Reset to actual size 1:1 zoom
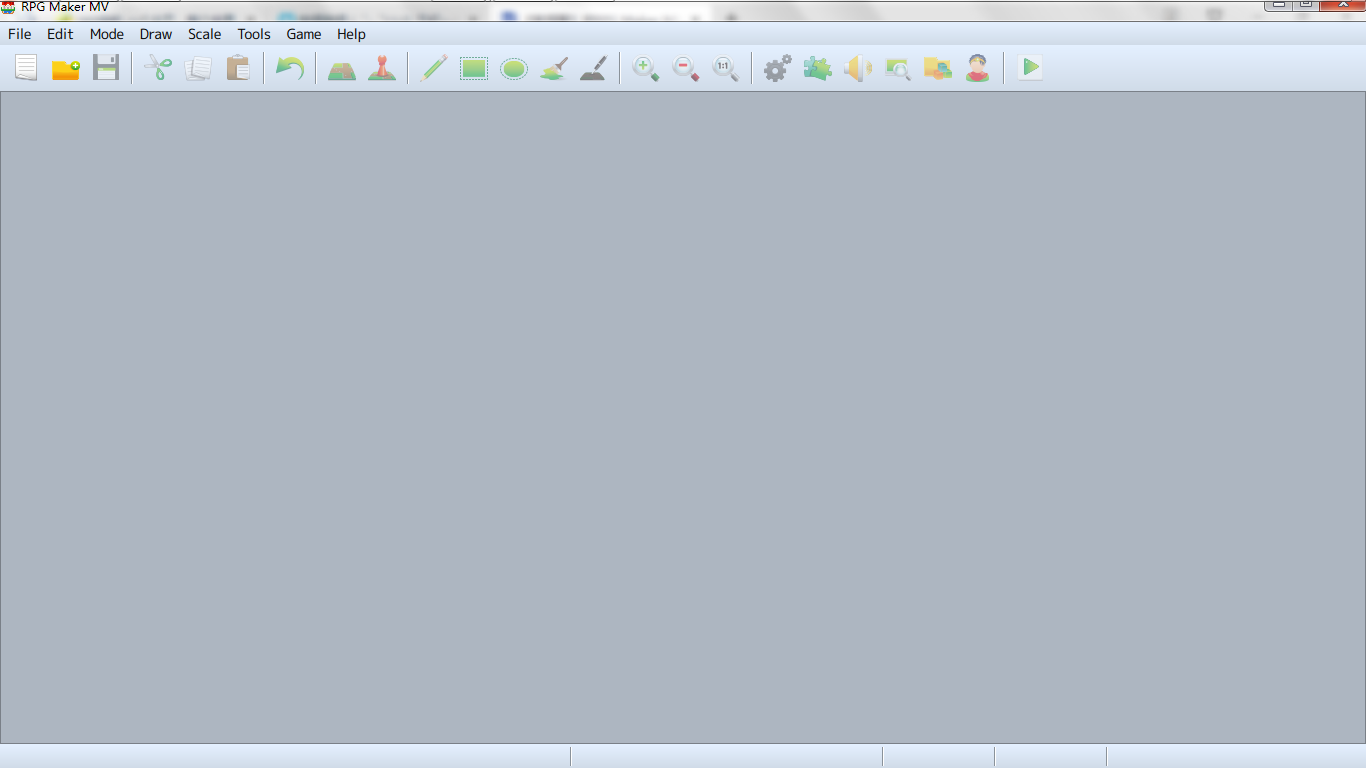 (726, 68)
